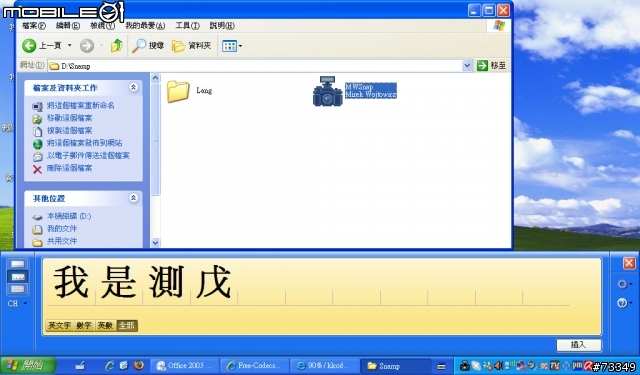Switch to Free-Codecs taskbar window
Image resolution: width=640 pixels, height=375 pixels.
(254, 366)
